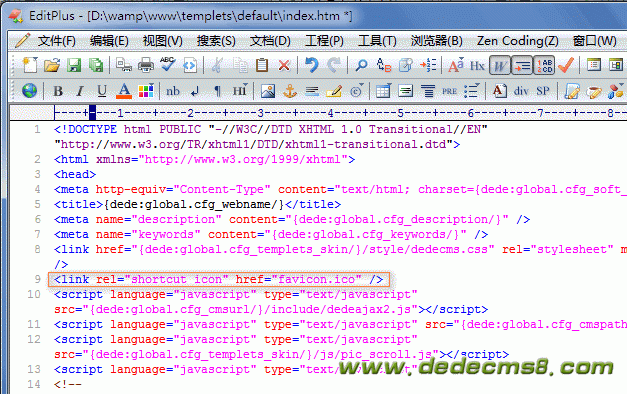
Task: Click the font color A swatch
Action: [124, 91]
